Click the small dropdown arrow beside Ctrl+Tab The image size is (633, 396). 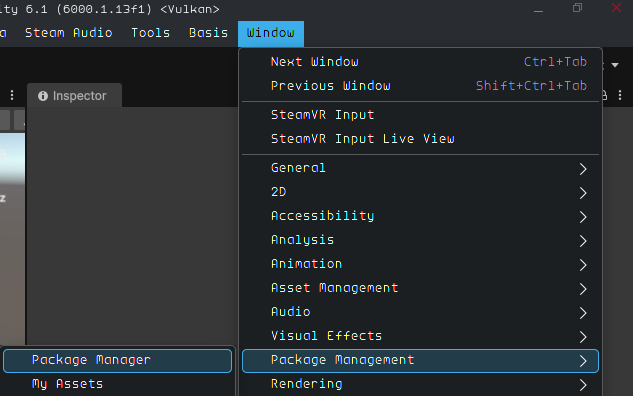point(615,65)
